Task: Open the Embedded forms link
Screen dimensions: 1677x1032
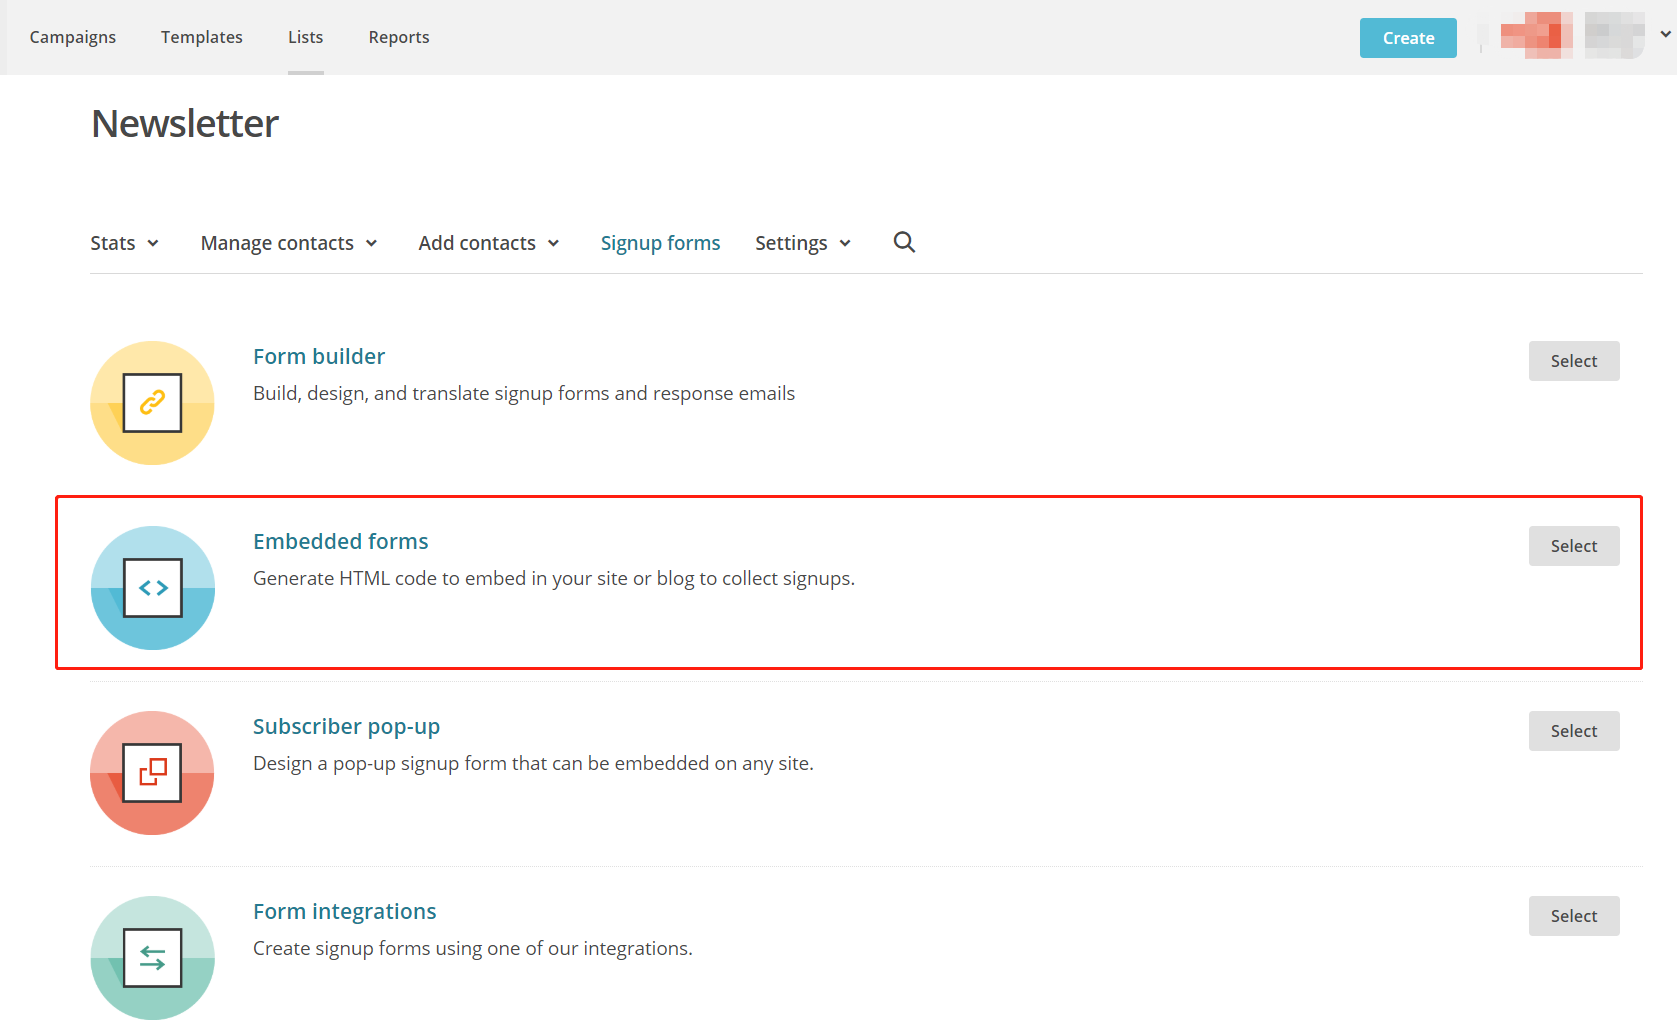Action: point(341,541)
